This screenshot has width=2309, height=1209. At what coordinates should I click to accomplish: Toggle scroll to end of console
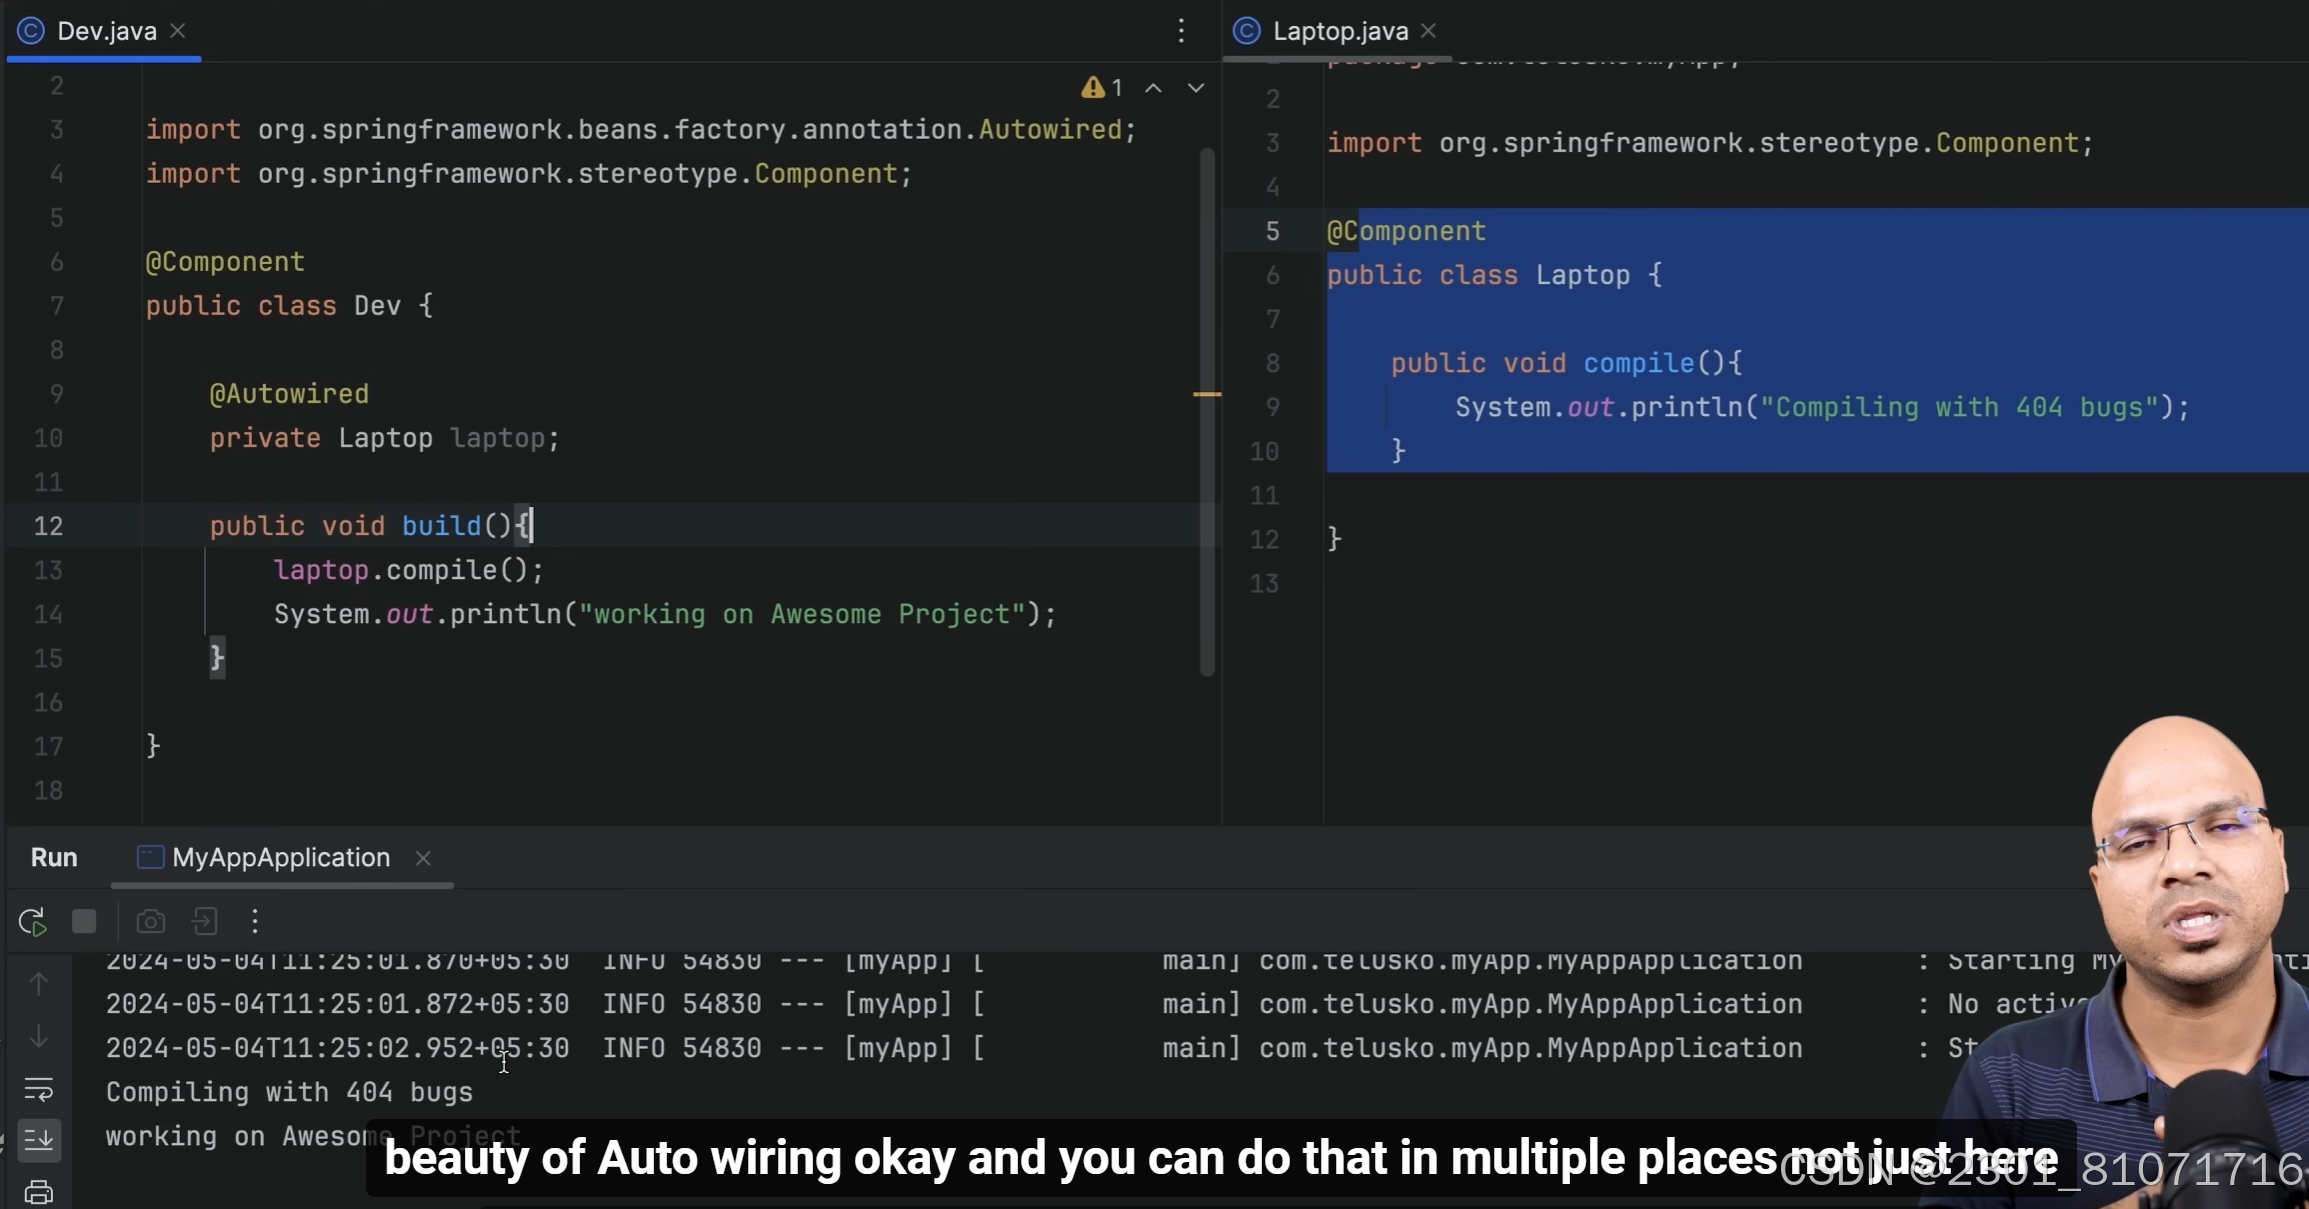click(x=38, y=1139)
